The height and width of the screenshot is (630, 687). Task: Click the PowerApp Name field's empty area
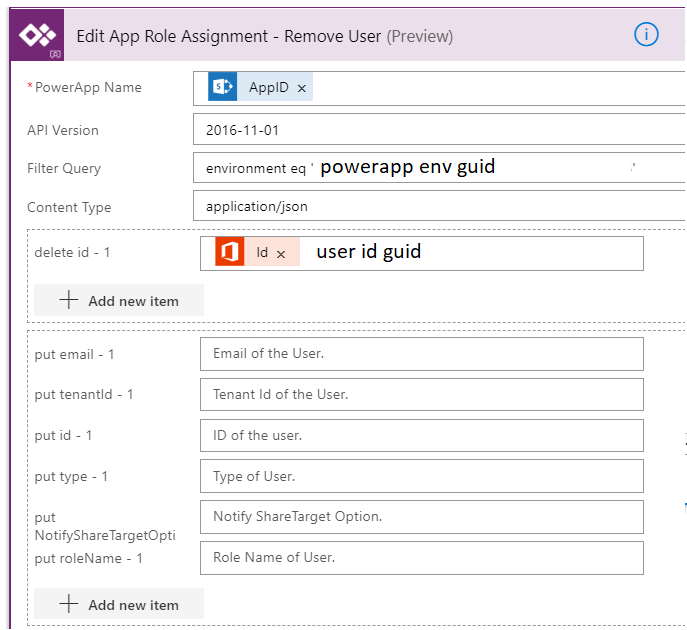[x=500, y=88]
